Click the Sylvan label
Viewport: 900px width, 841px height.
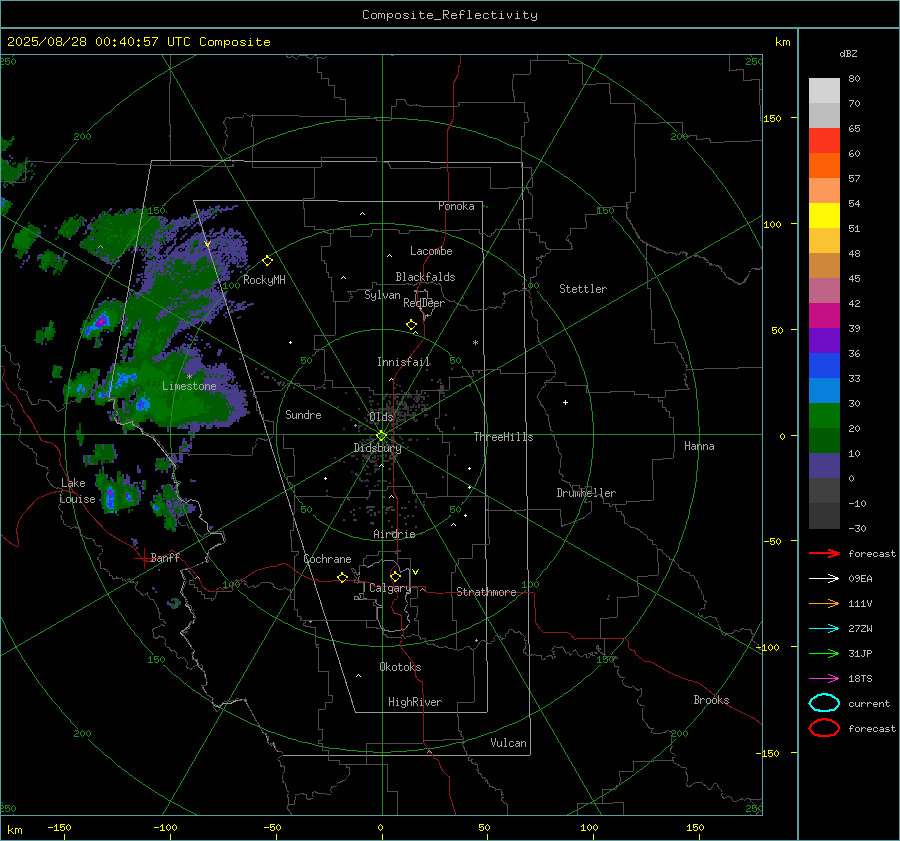(382, 295)
